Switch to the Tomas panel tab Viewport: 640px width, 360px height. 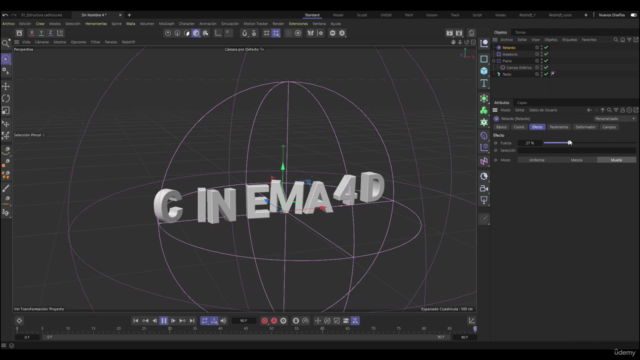pyautogui.click(x=520, y=32)
